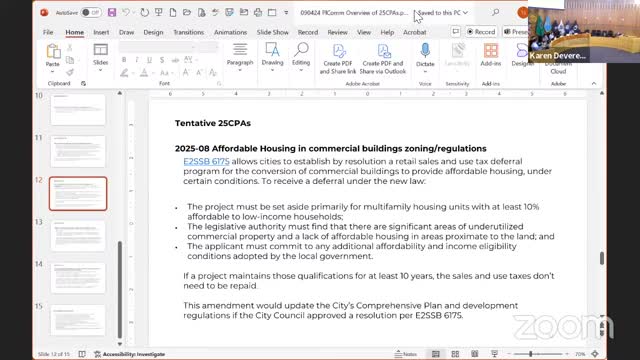Click the text highlight color swatch
Screen dimensions: 640x360
[x=124, y=73]
